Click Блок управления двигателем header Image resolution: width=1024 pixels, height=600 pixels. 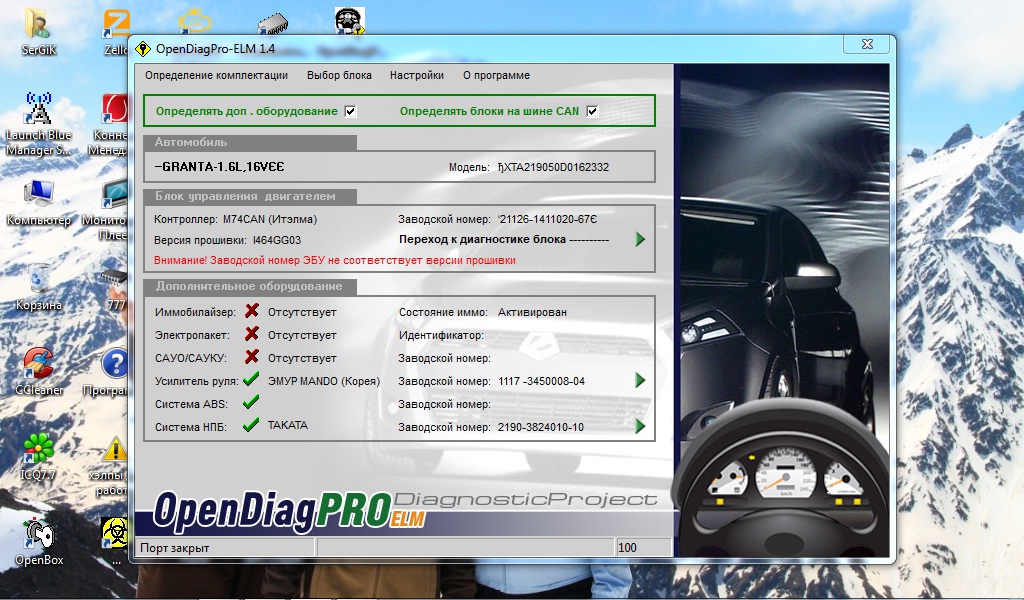250,196
